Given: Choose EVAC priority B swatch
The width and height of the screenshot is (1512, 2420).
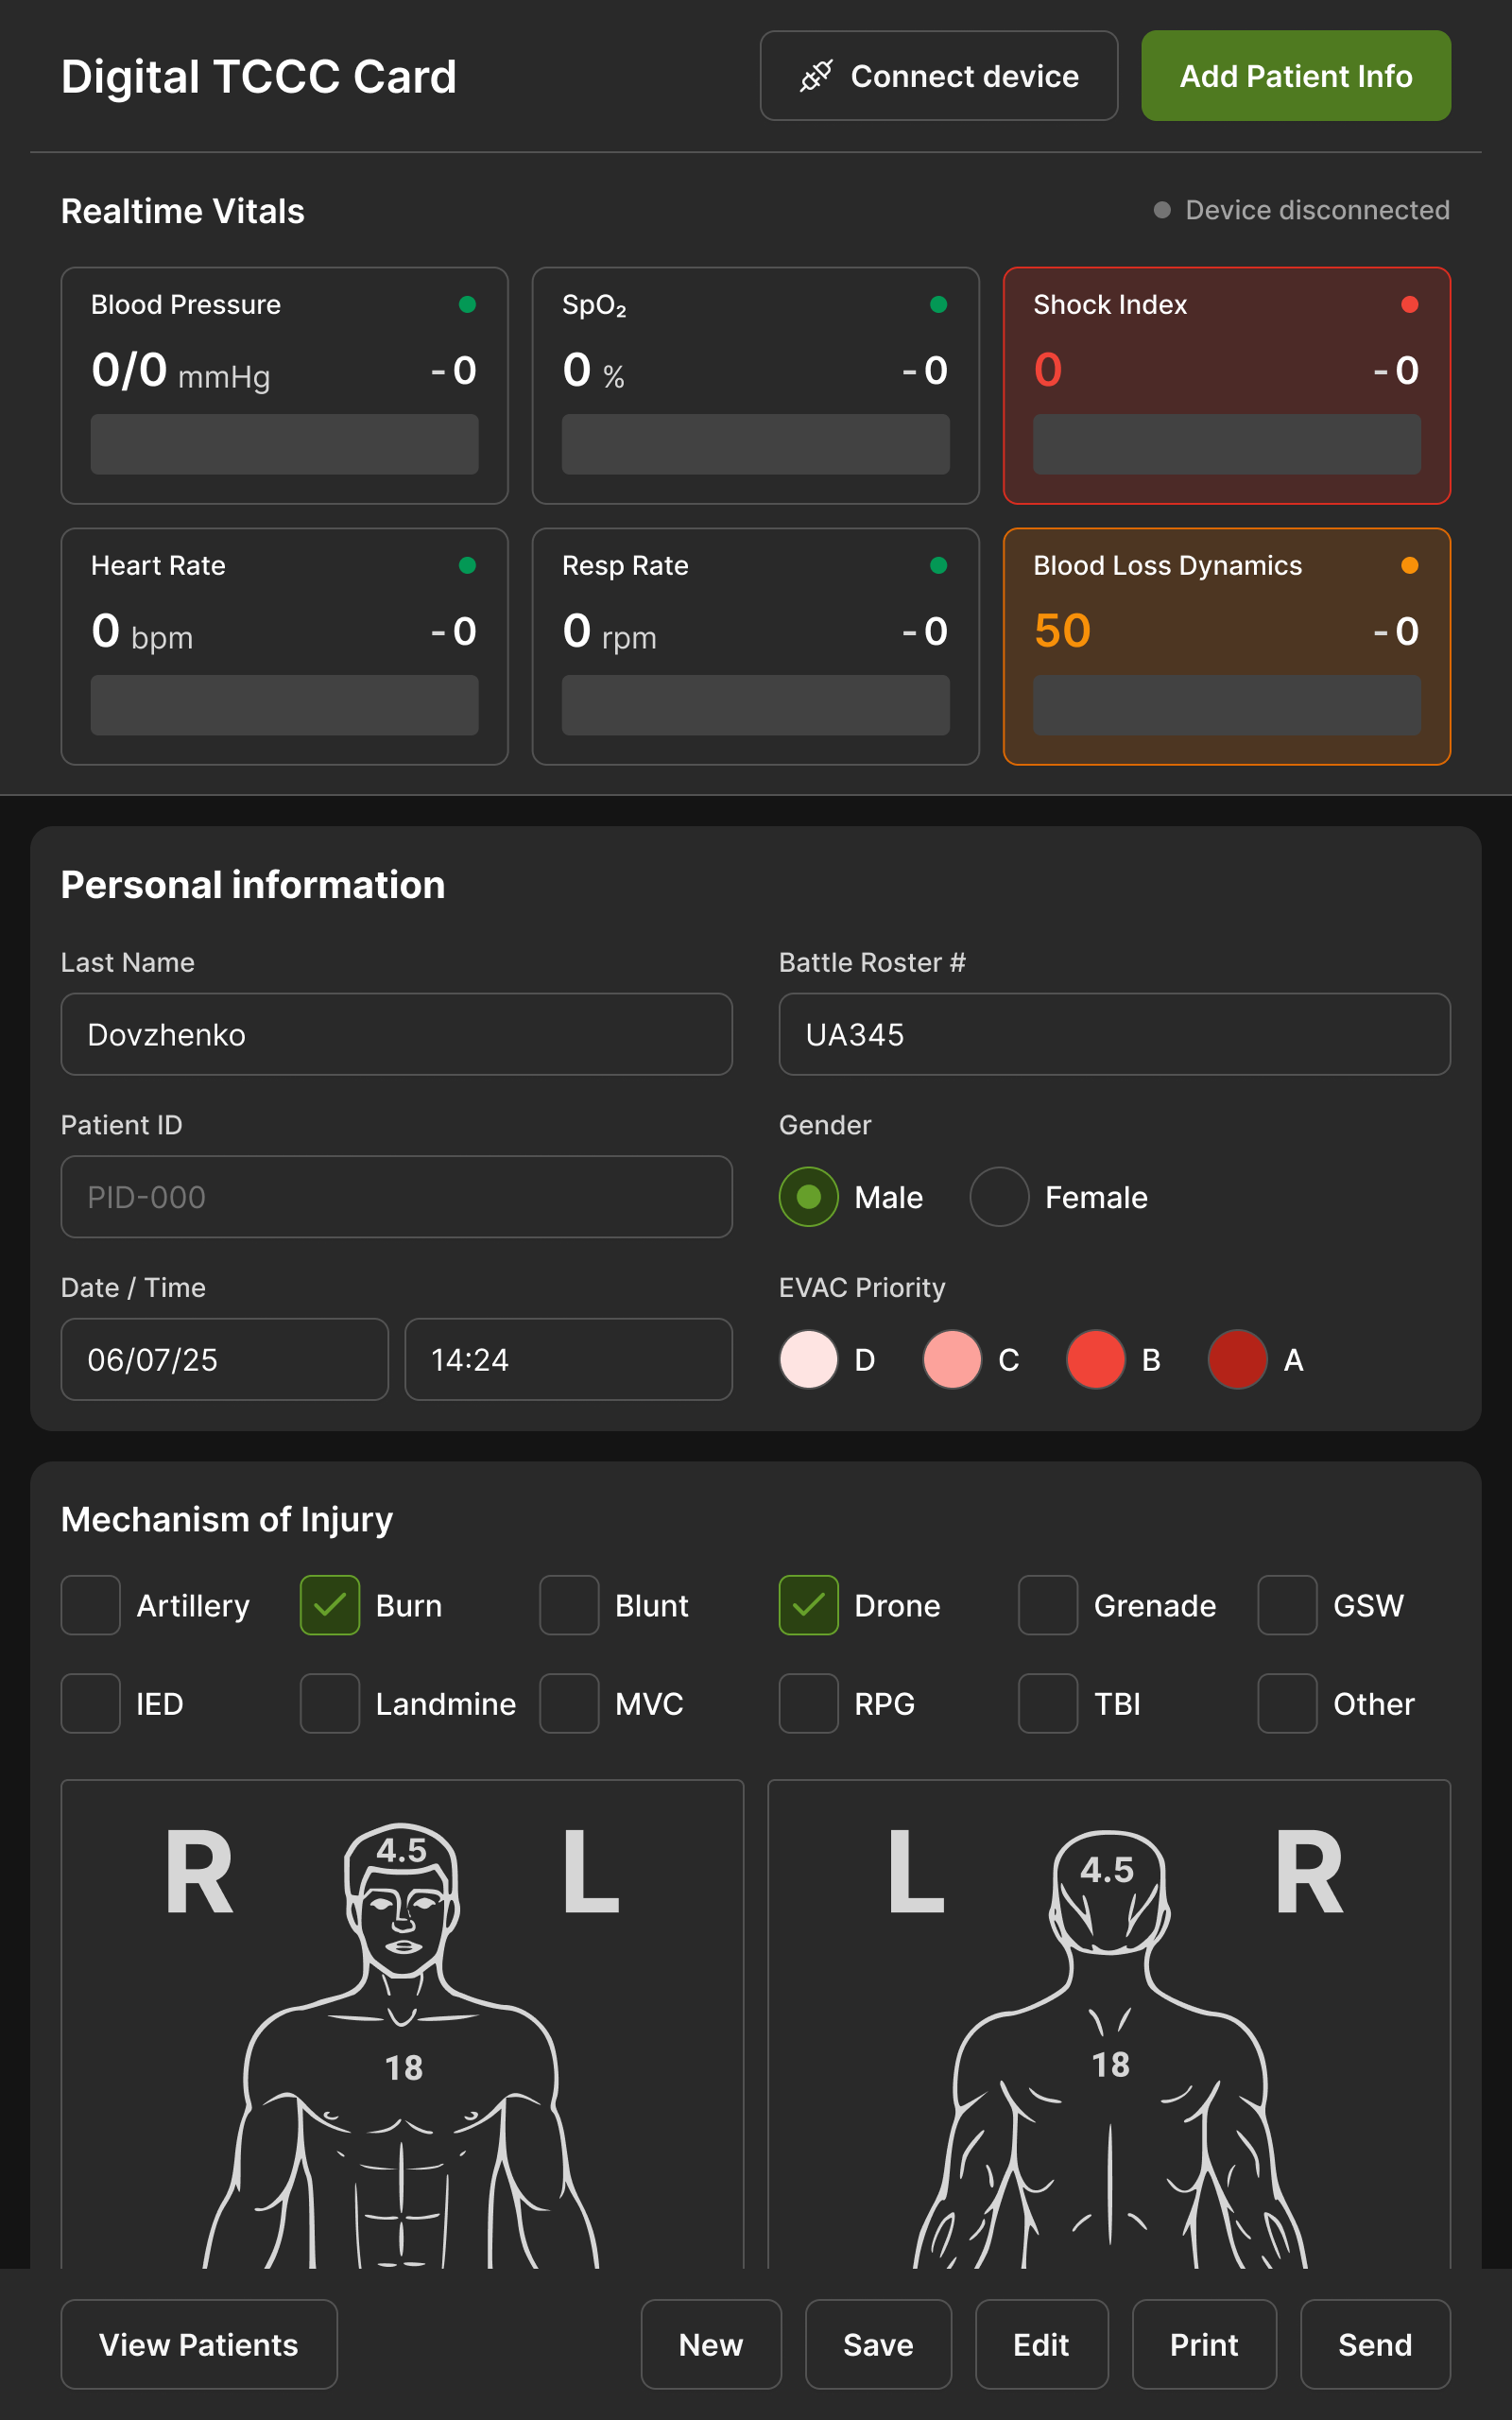Looking at the screenshot, I should tap(1096, 1359).
